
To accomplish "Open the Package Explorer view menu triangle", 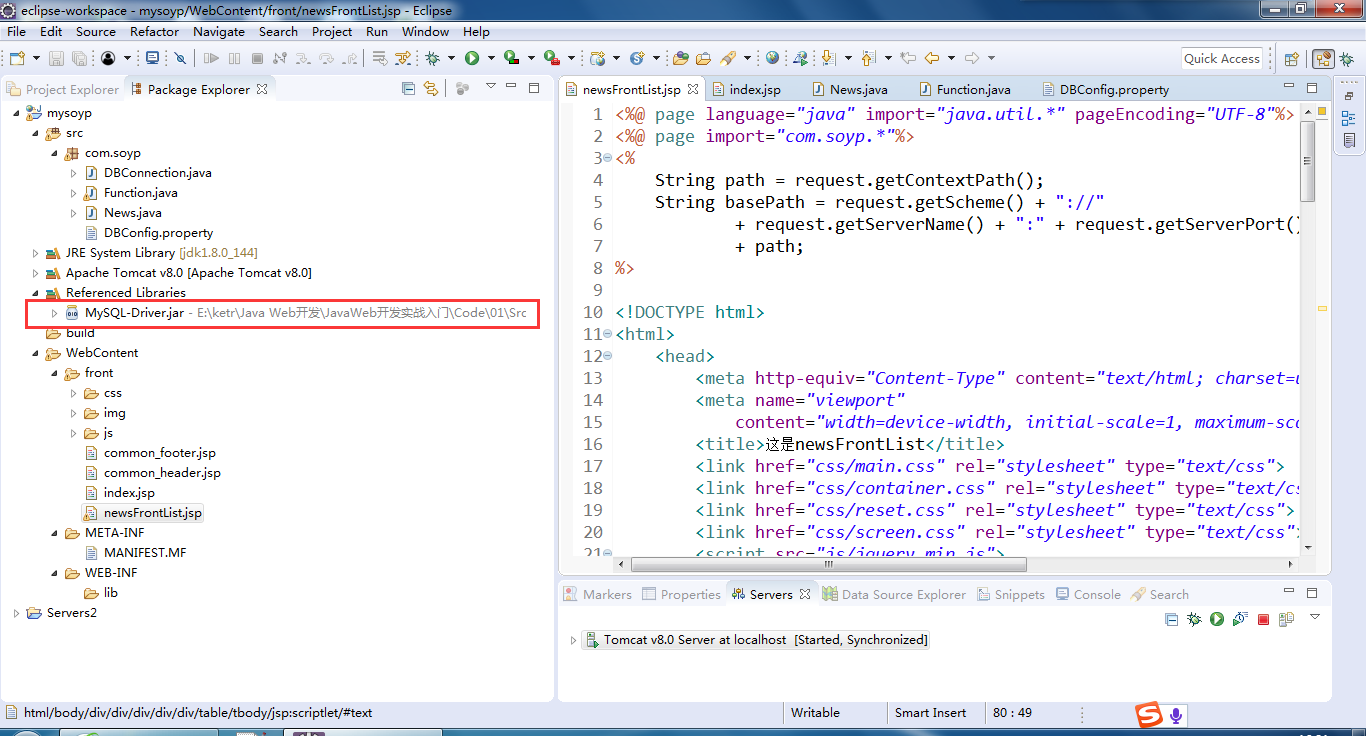I will click(x=490, y=87).
